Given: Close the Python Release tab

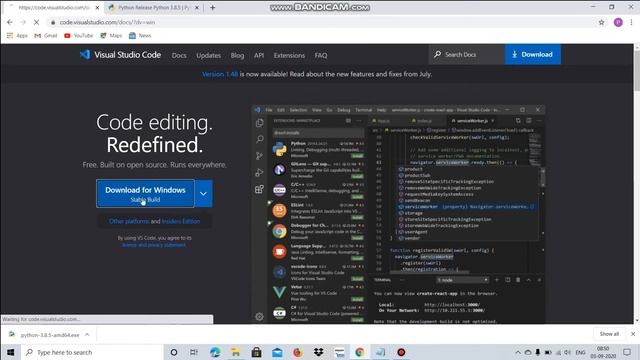Looking at the screenshot, I should (x=197, y=8).
